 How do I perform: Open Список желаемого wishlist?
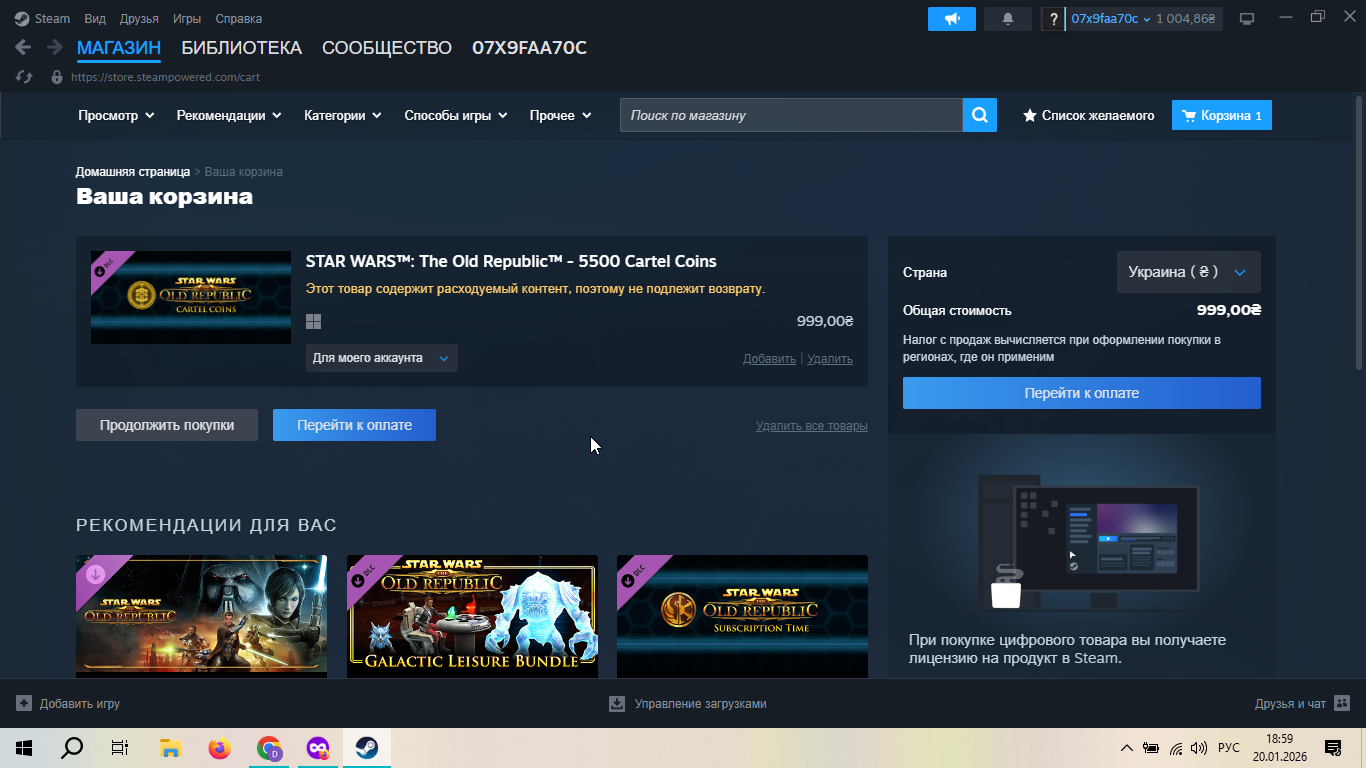(1088, 115)
